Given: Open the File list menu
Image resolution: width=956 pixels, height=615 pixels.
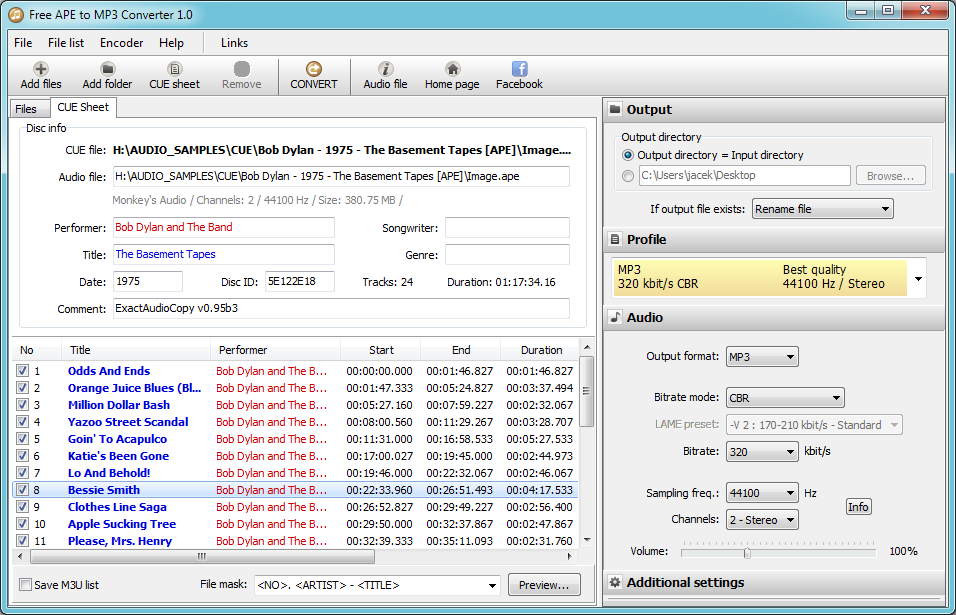Looking at the screenshot, I should click(66, 43).
